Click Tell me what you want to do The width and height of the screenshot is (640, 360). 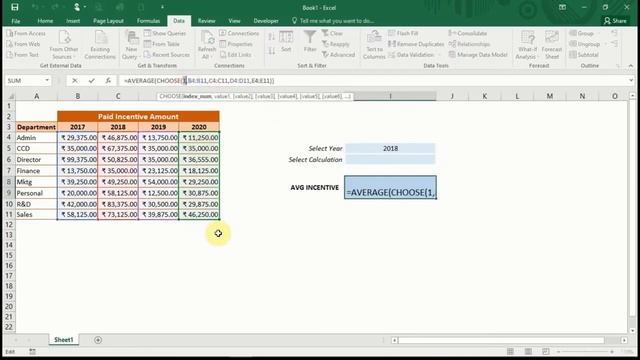click(x=333, y=21)
